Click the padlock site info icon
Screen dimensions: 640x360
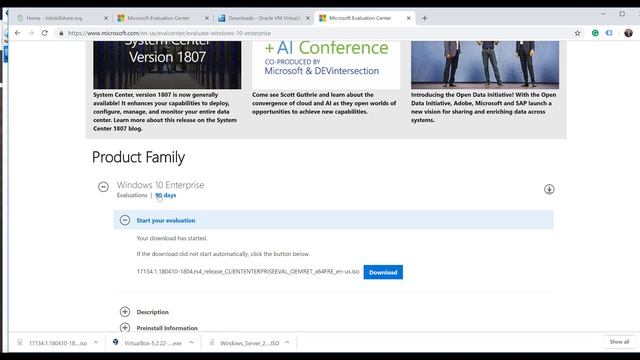61,33
